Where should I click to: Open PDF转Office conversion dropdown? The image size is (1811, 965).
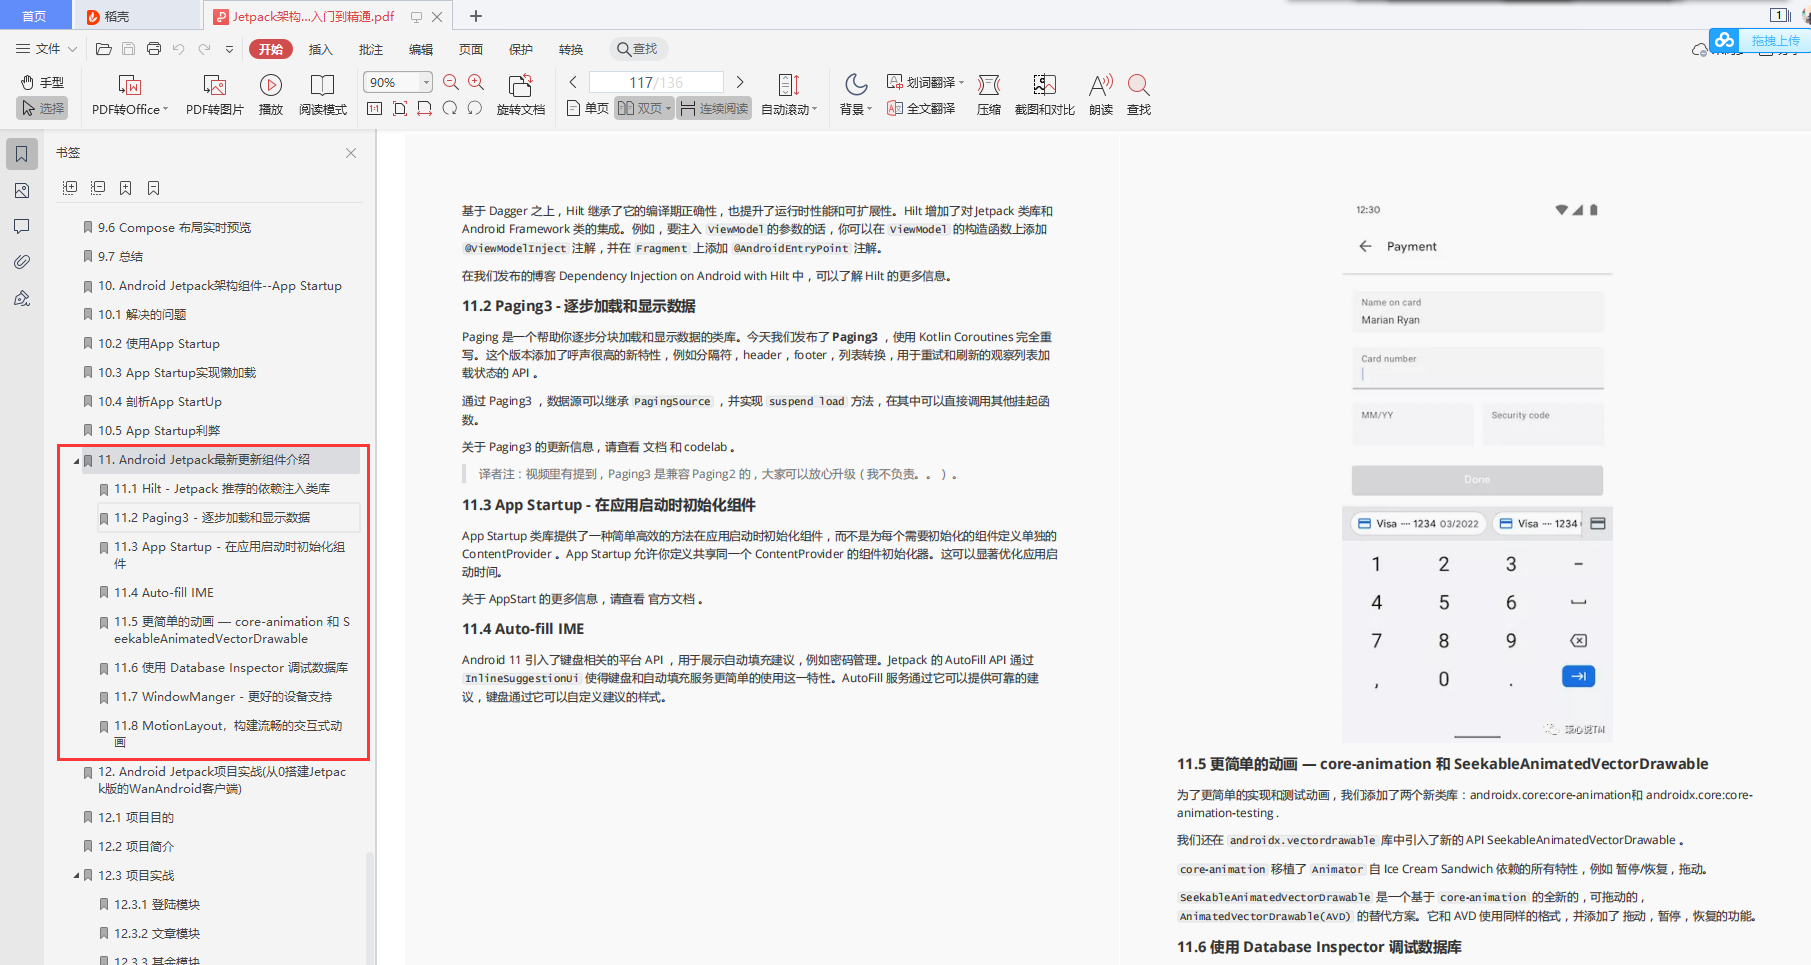(130, 95)
